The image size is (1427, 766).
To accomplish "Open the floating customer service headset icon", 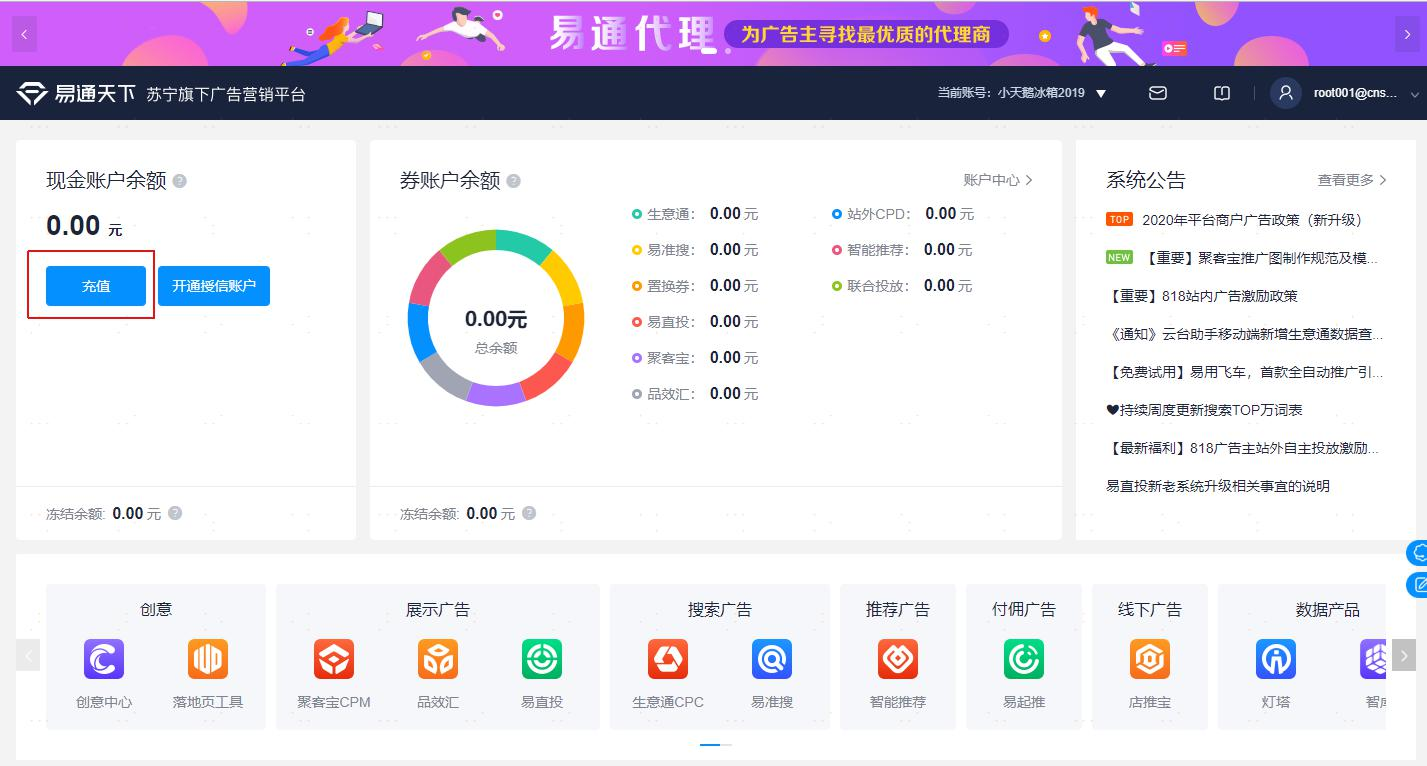I will [1417, 553].
